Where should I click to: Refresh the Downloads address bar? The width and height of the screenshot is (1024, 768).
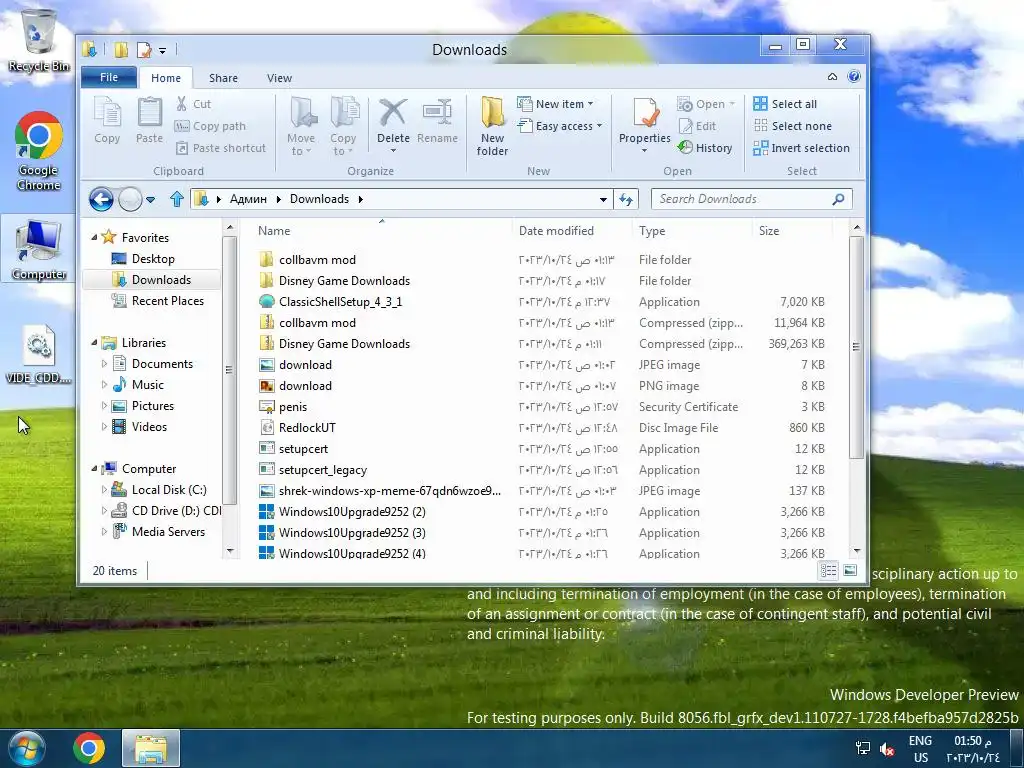click(626, 199)
